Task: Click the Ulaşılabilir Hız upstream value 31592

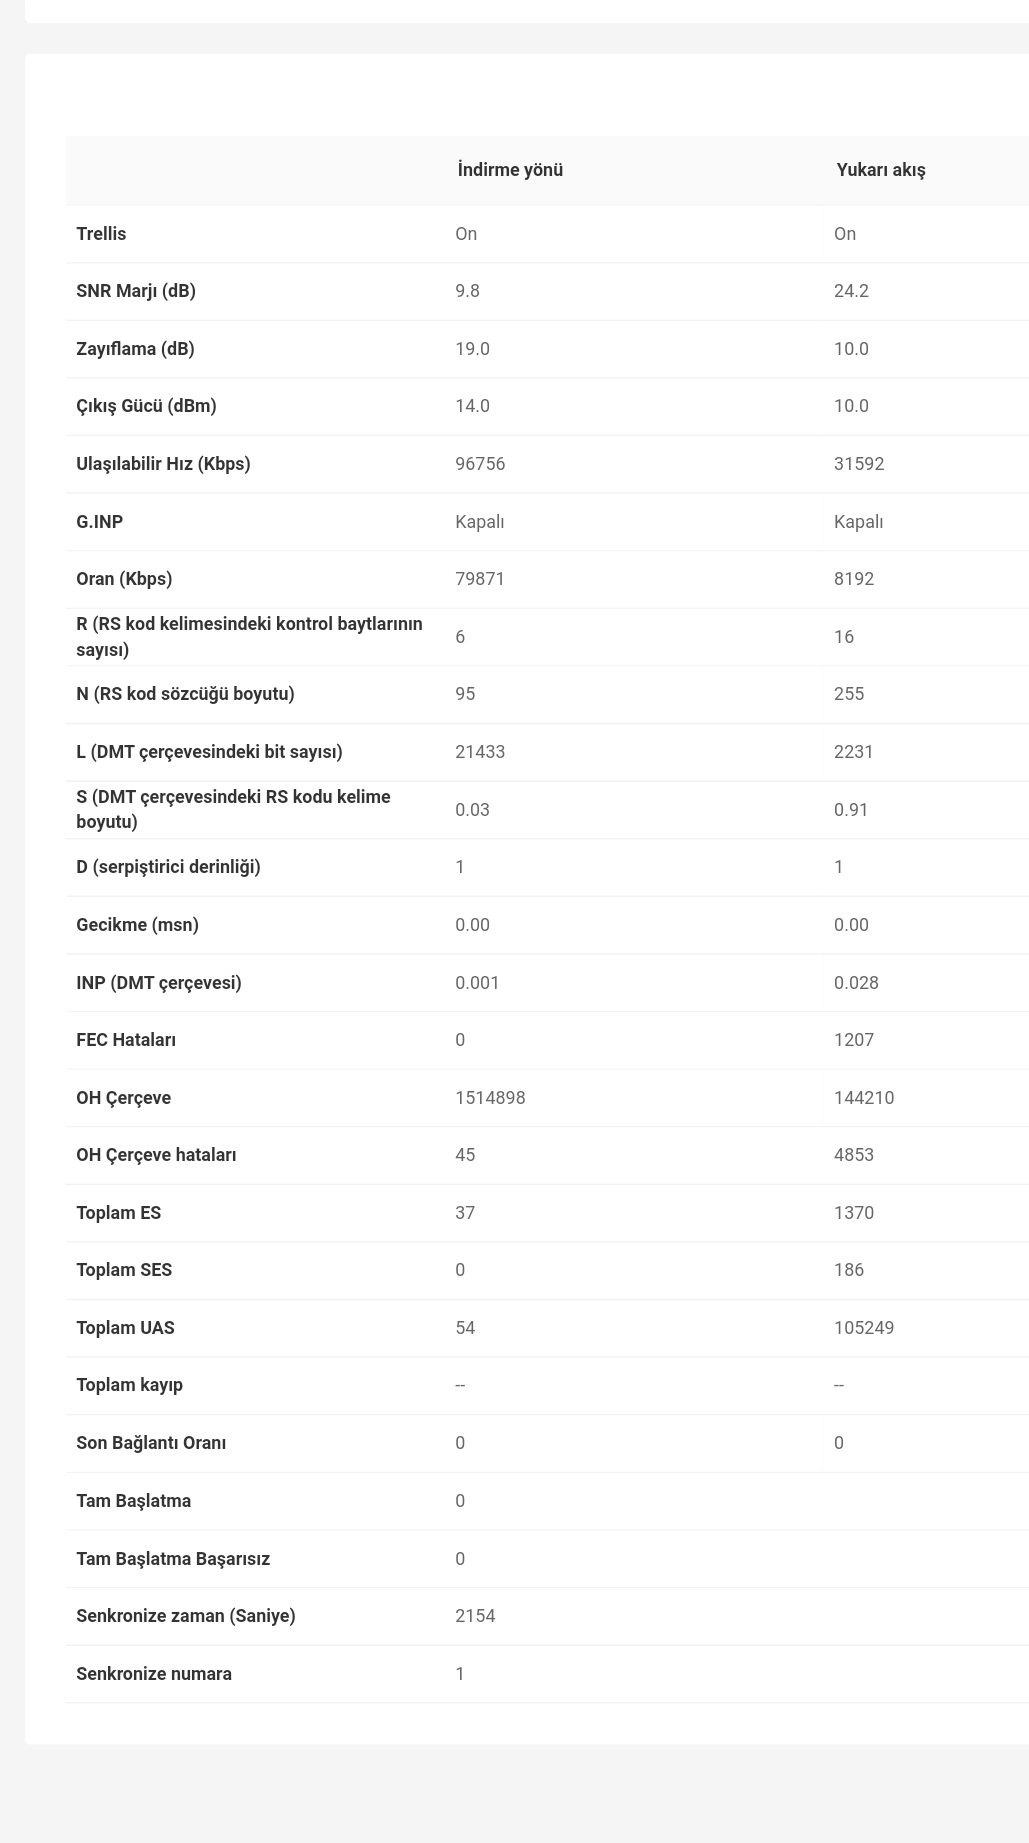Action: click(x=859, y=464)
